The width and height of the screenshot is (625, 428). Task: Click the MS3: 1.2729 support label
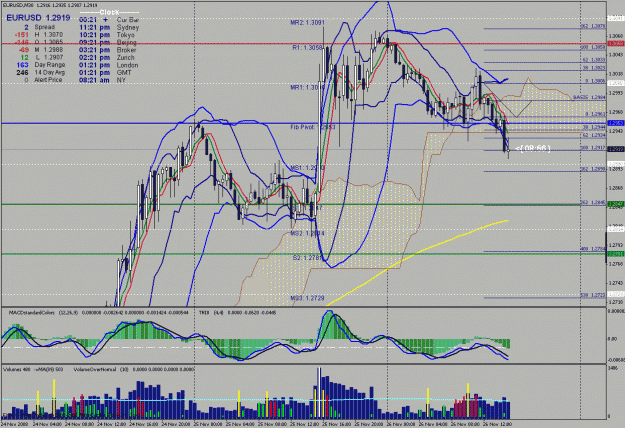click(x=307, y=298)
